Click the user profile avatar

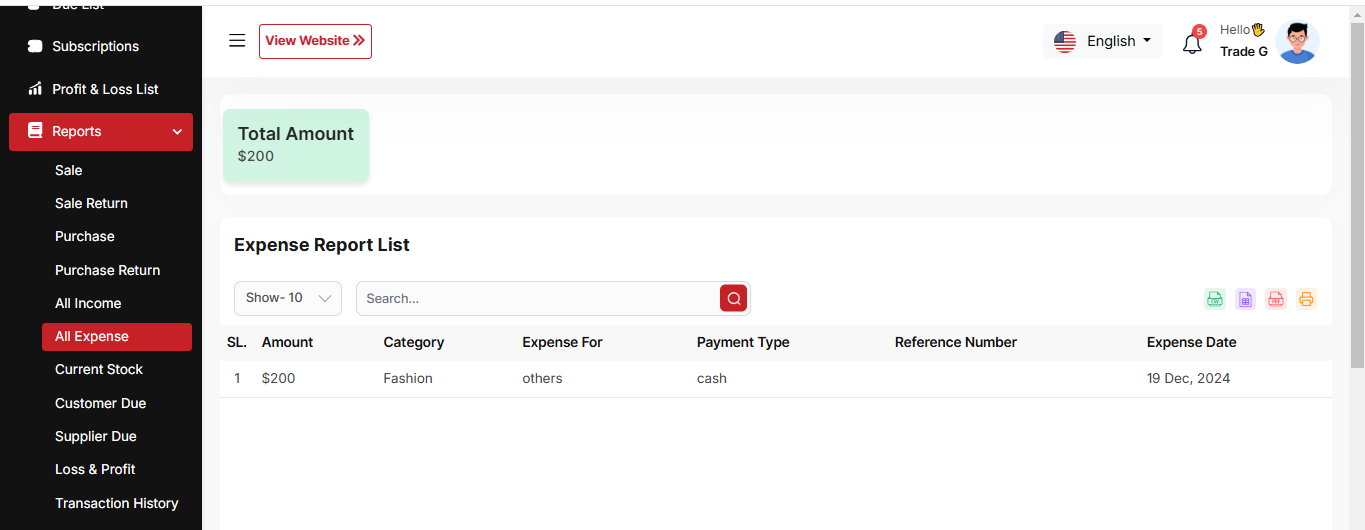(1297, 42)
